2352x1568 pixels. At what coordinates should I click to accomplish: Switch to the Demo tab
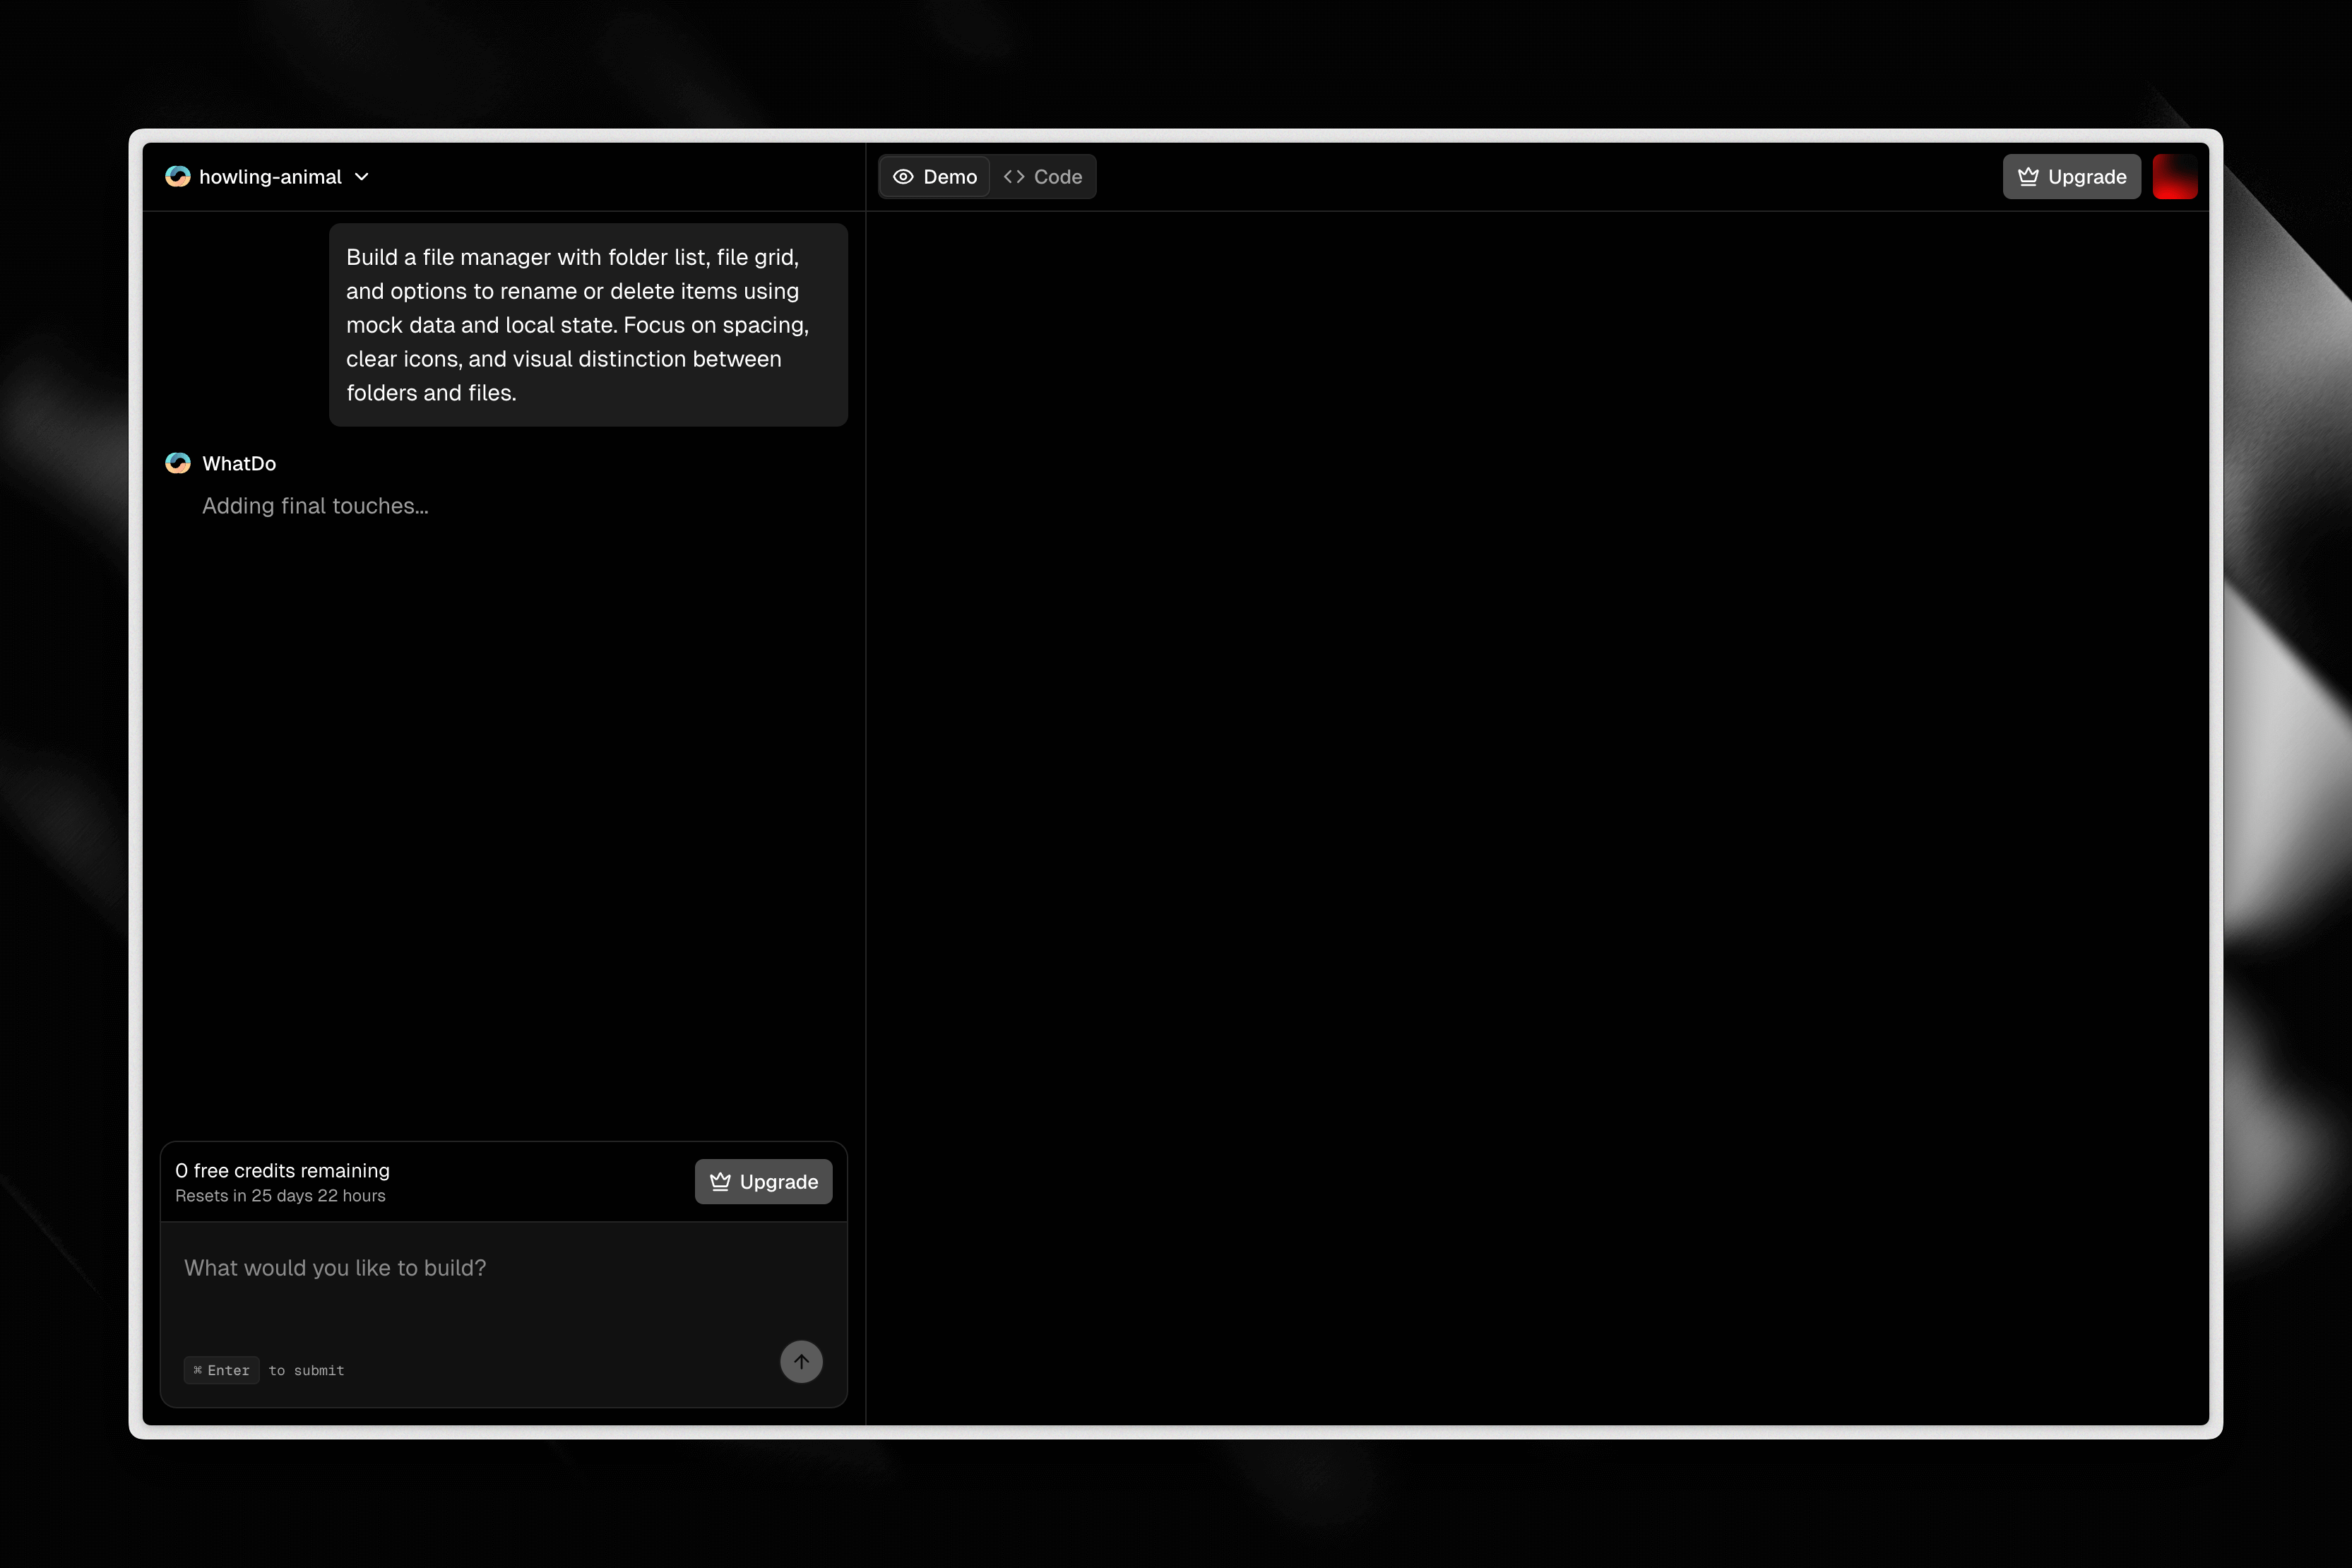pos(935,177)
